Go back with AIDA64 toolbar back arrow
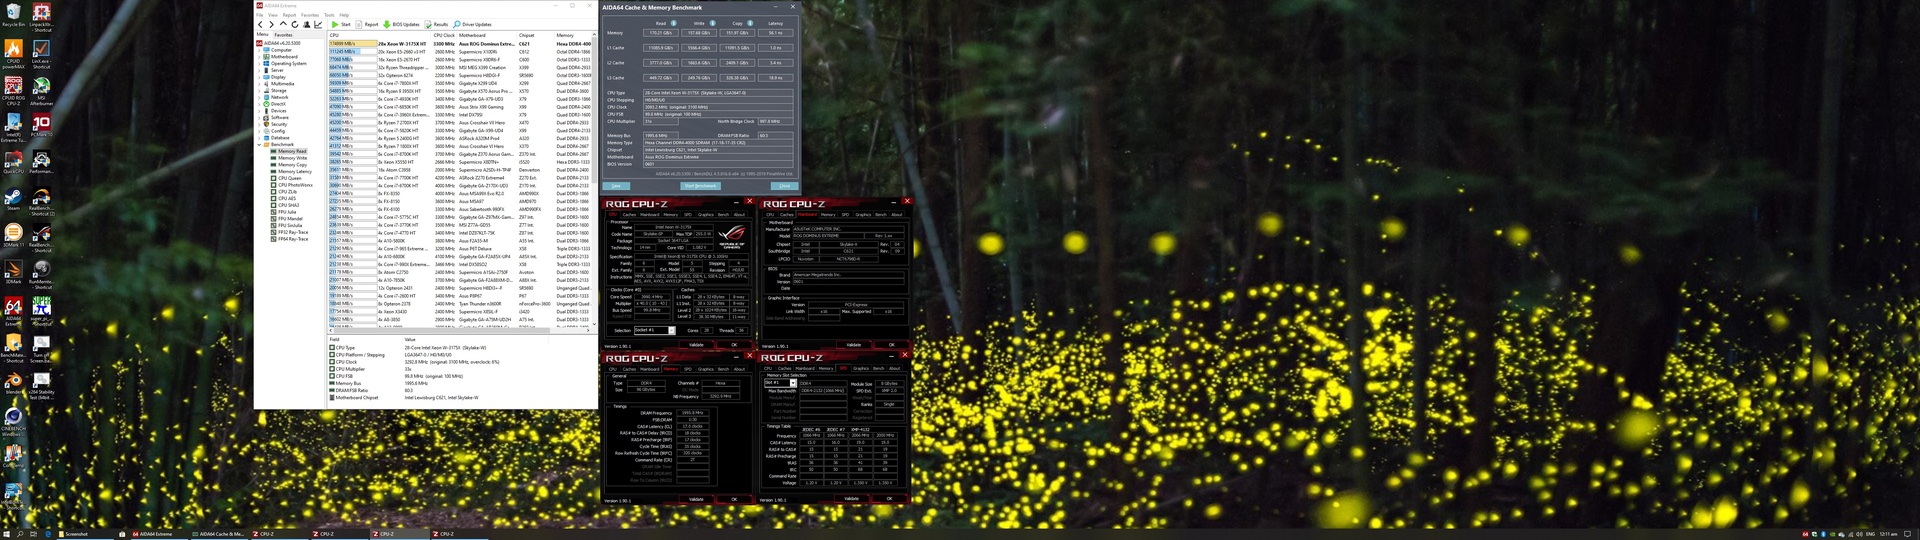Viewport: 1920px width, 540px height. click(261, 24)
